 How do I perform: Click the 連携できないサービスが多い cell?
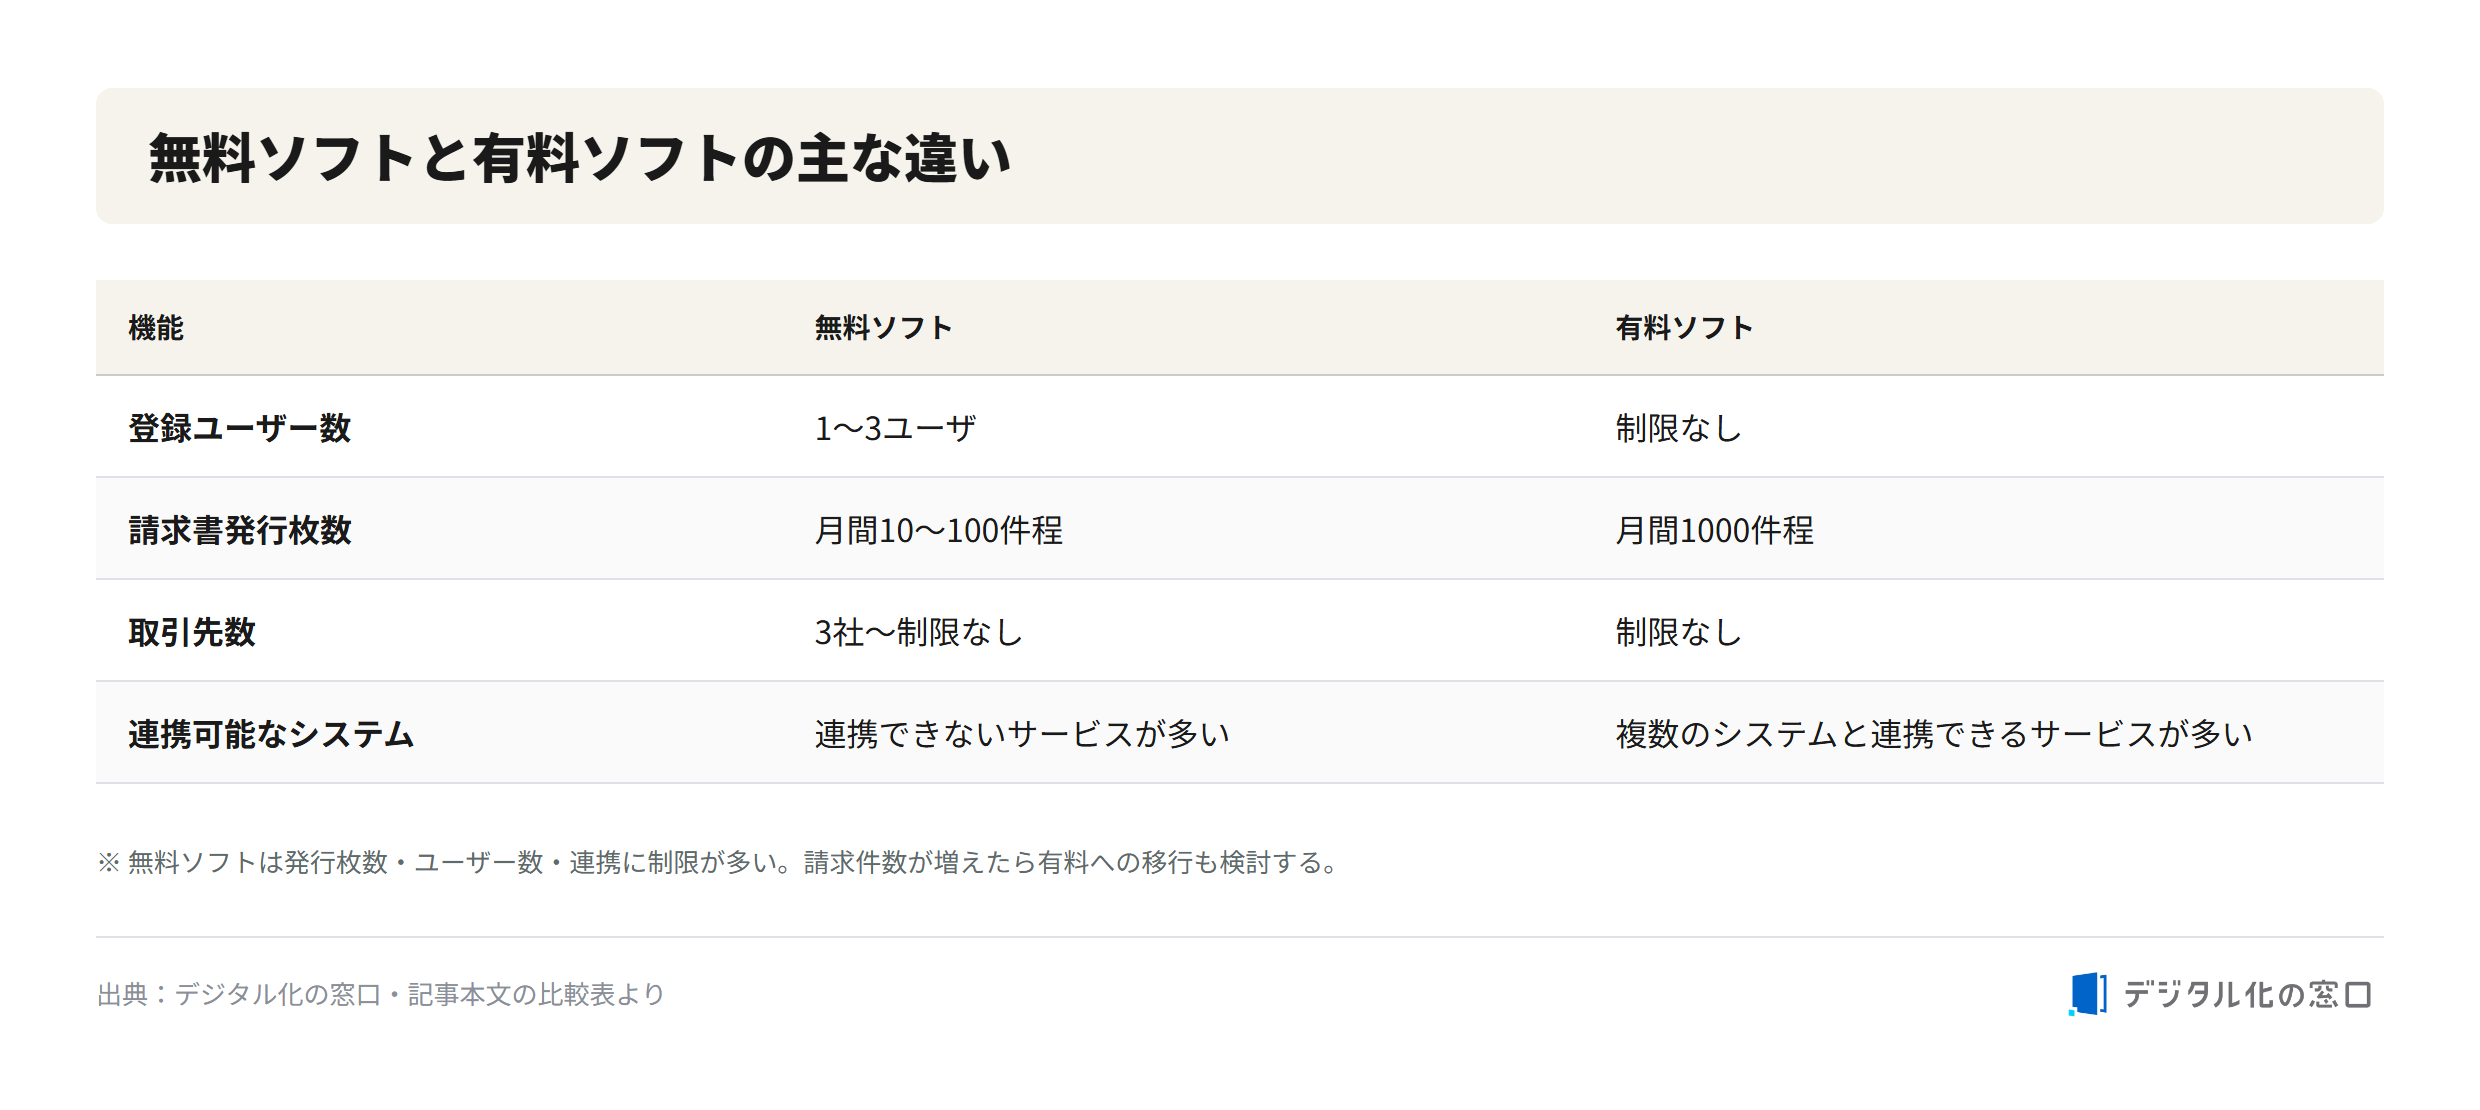click(x=1022, y=734)
